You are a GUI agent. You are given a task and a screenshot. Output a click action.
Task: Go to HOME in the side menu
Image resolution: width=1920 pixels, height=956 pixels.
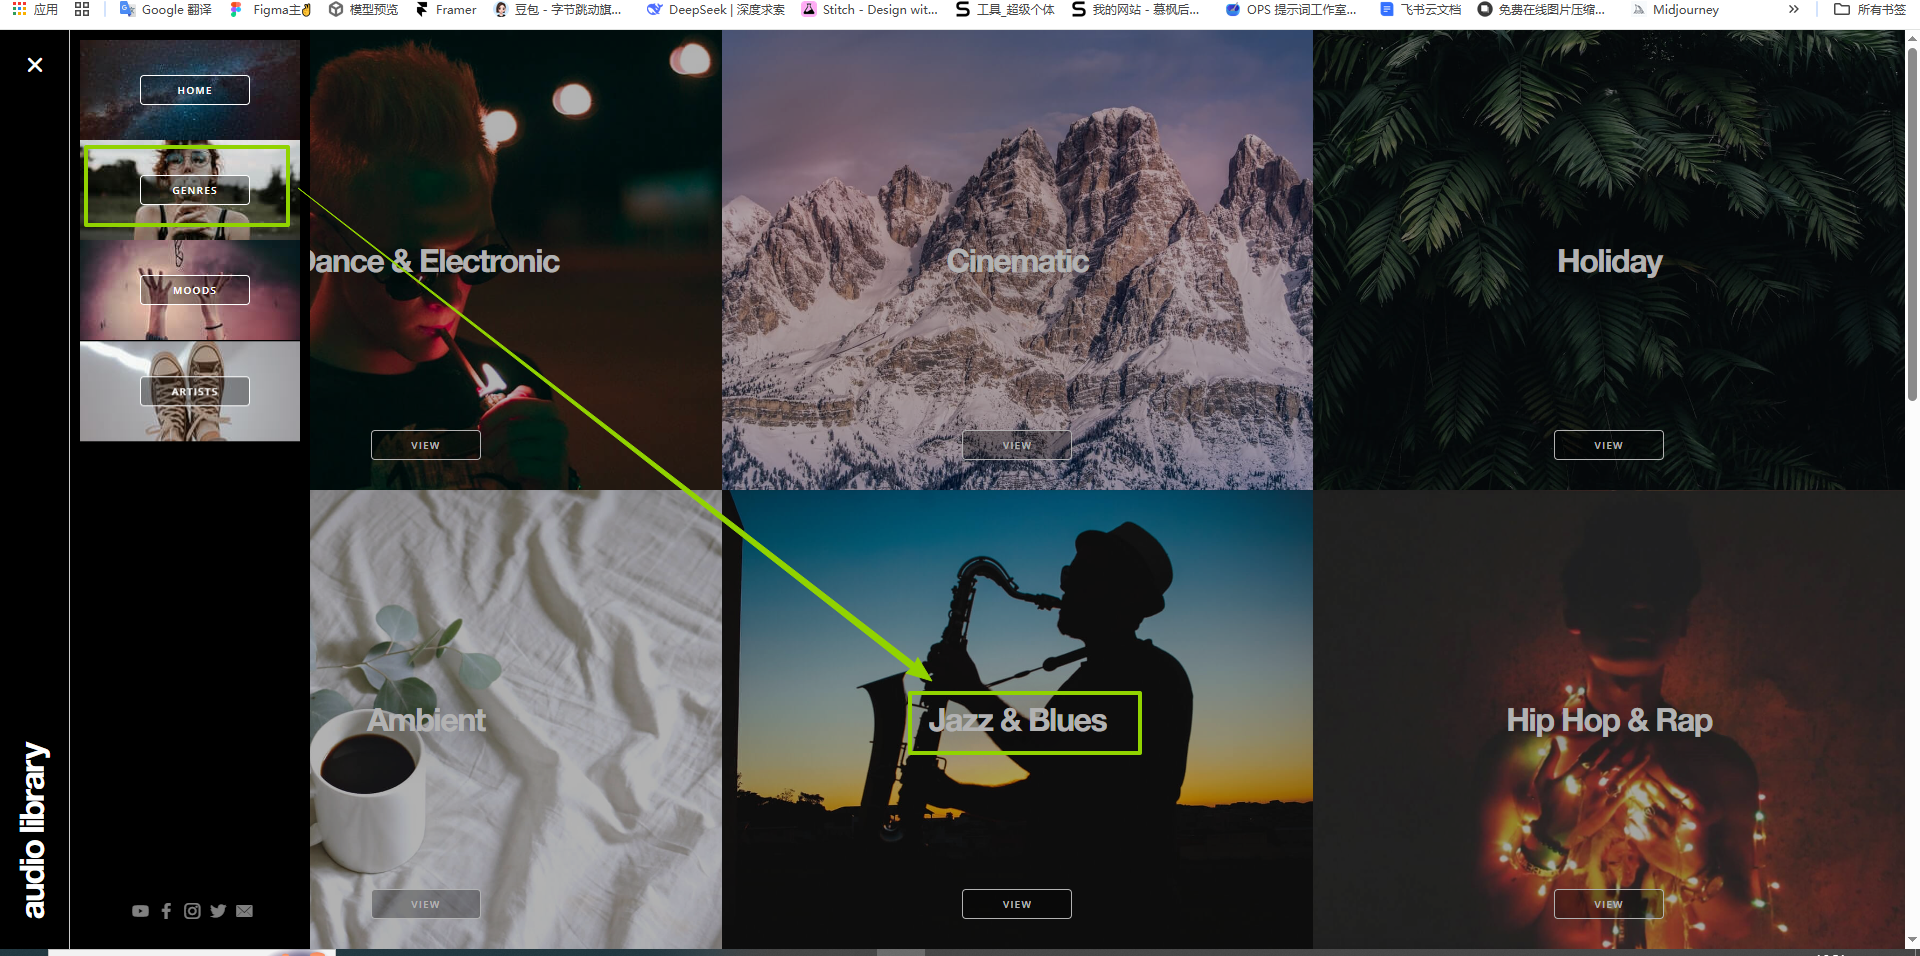click(195, 90)
